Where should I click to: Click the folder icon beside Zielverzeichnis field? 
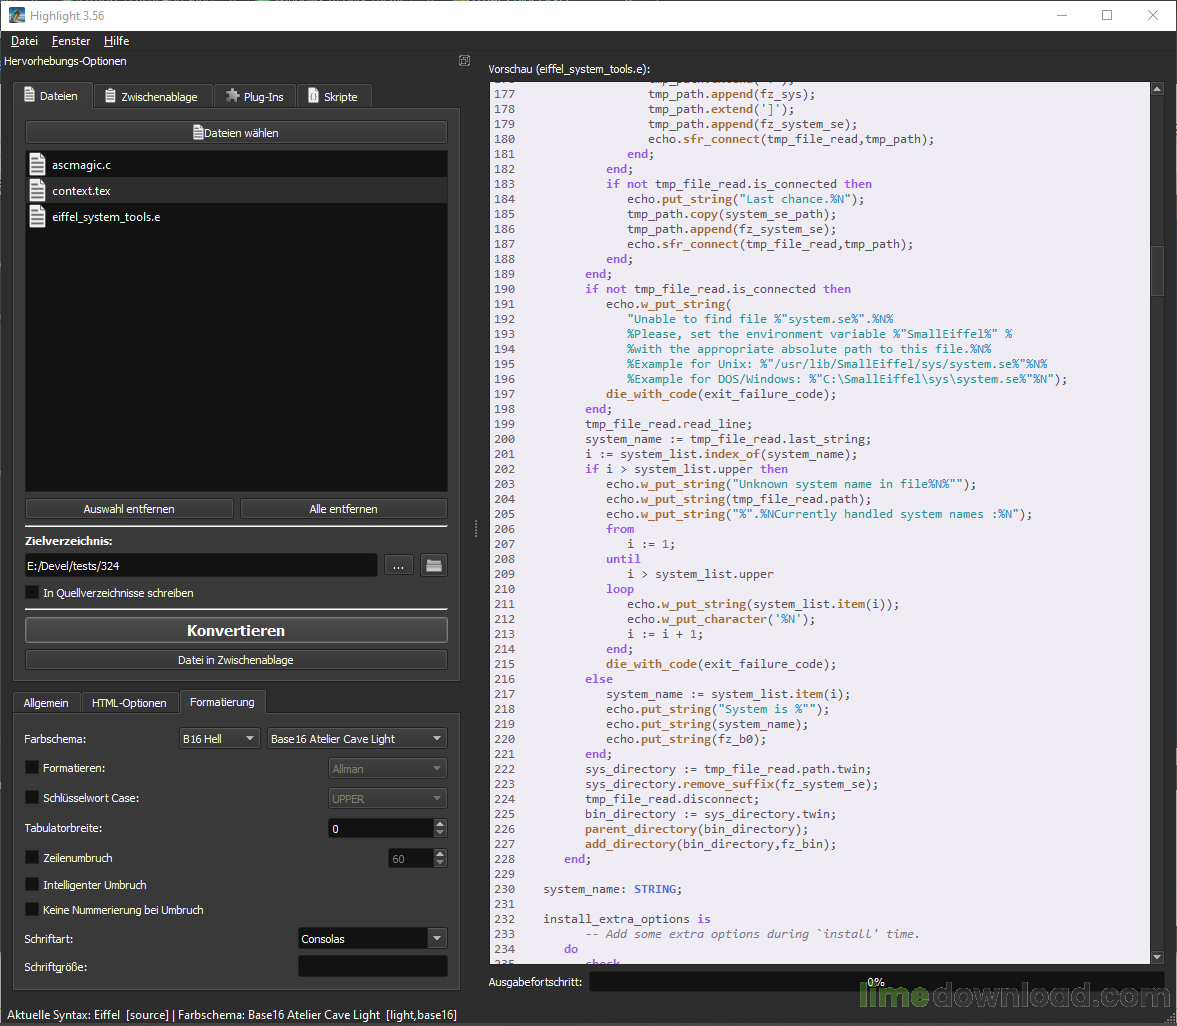[x=433, y=566]
